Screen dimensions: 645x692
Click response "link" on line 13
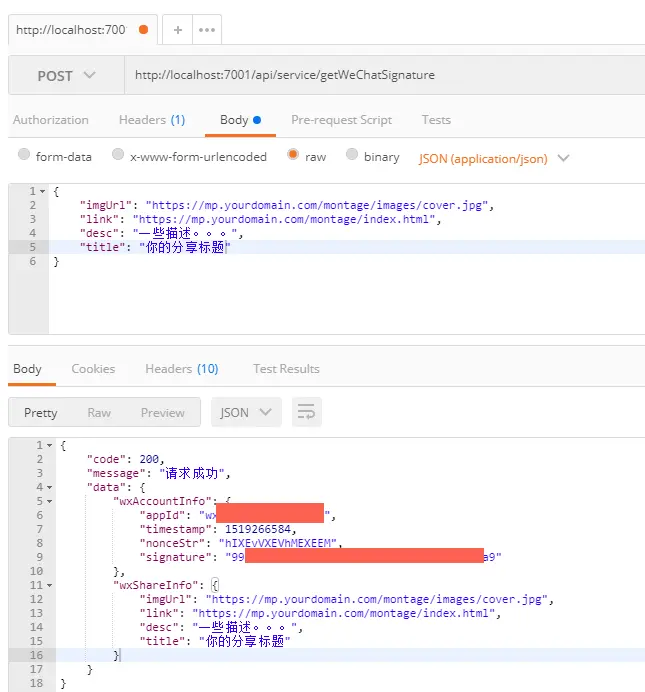320,613
